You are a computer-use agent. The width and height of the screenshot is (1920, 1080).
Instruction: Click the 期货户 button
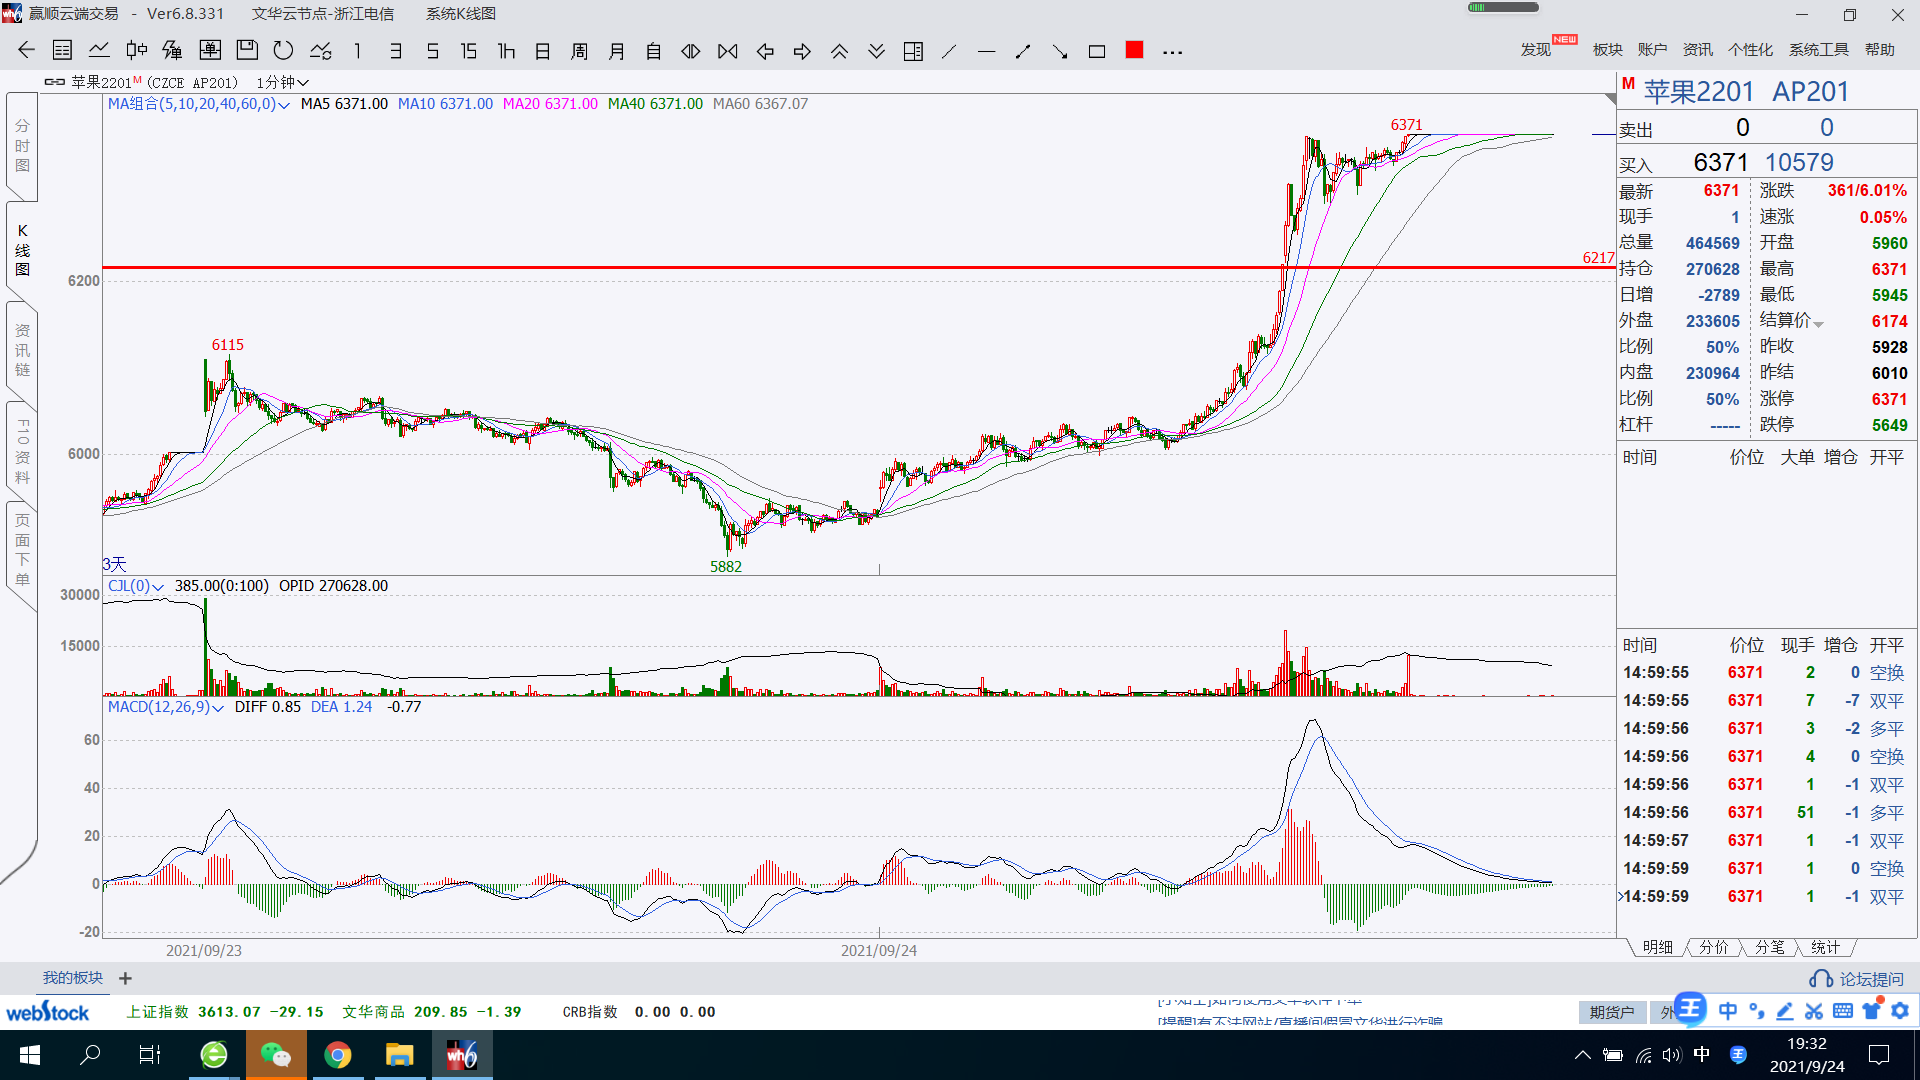[x=1612, y=1012]
